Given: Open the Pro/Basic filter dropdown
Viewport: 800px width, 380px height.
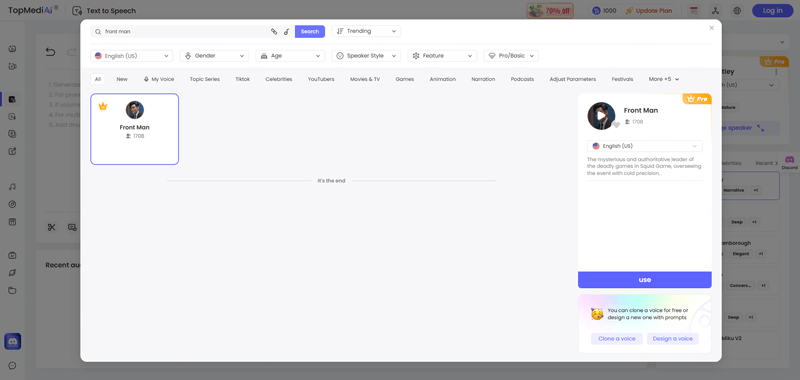Looking at the screenshot, I should 511,56.
